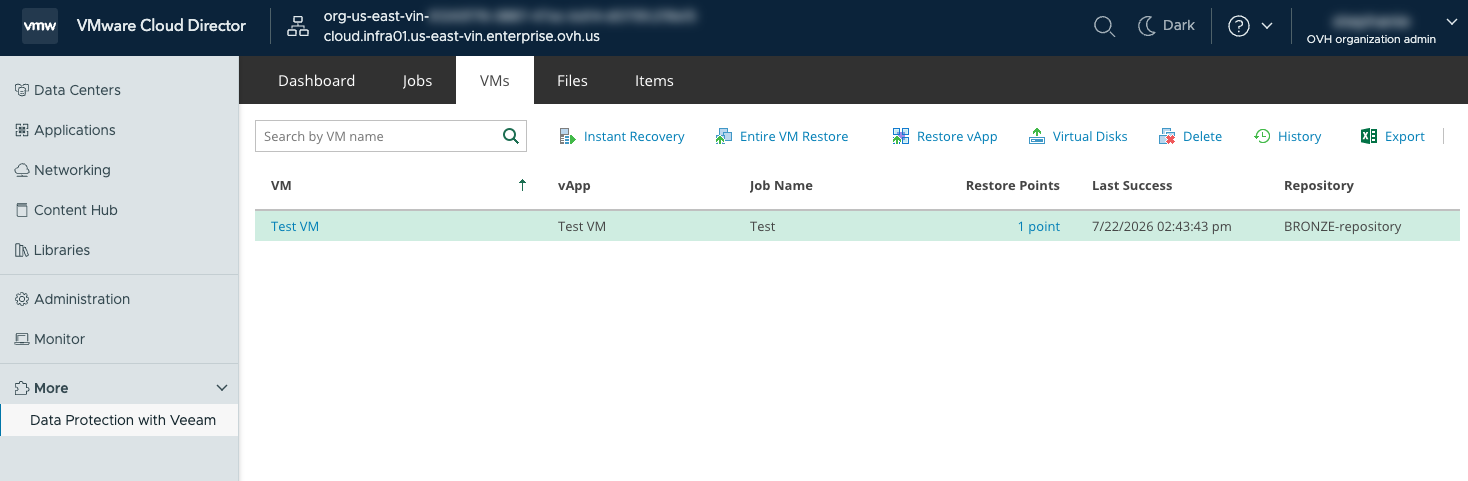
Task: Select Data Protection with Veeam
Action: click(120, 420)
